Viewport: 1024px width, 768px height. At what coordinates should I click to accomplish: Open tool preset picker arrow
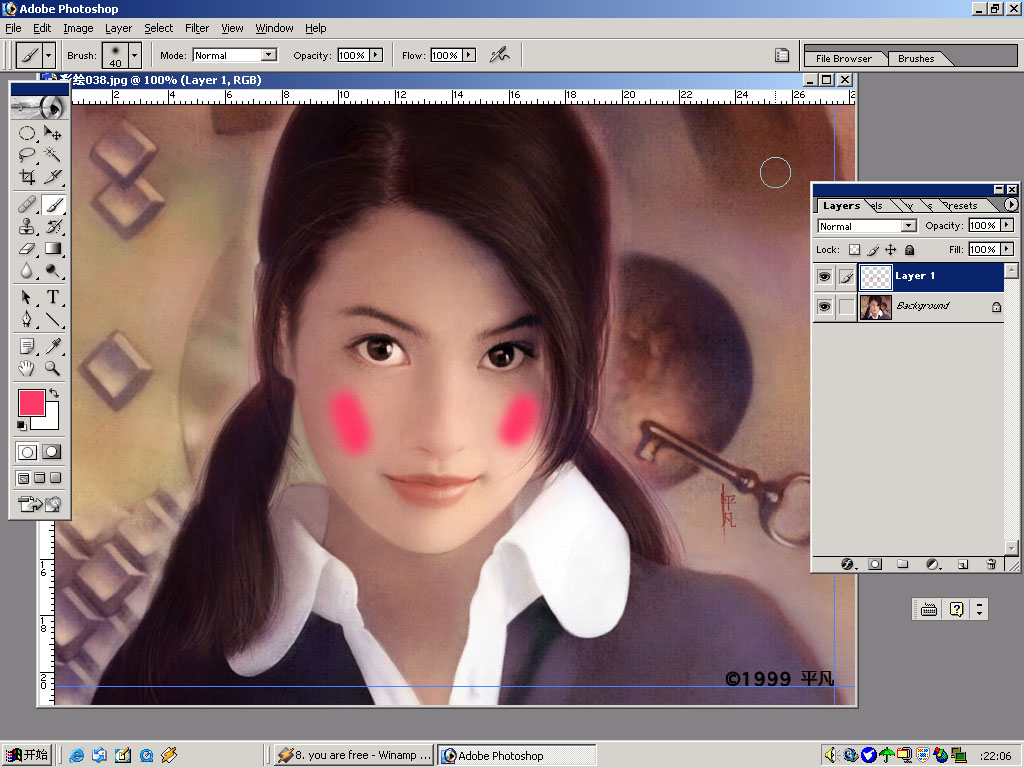[48, 56]
